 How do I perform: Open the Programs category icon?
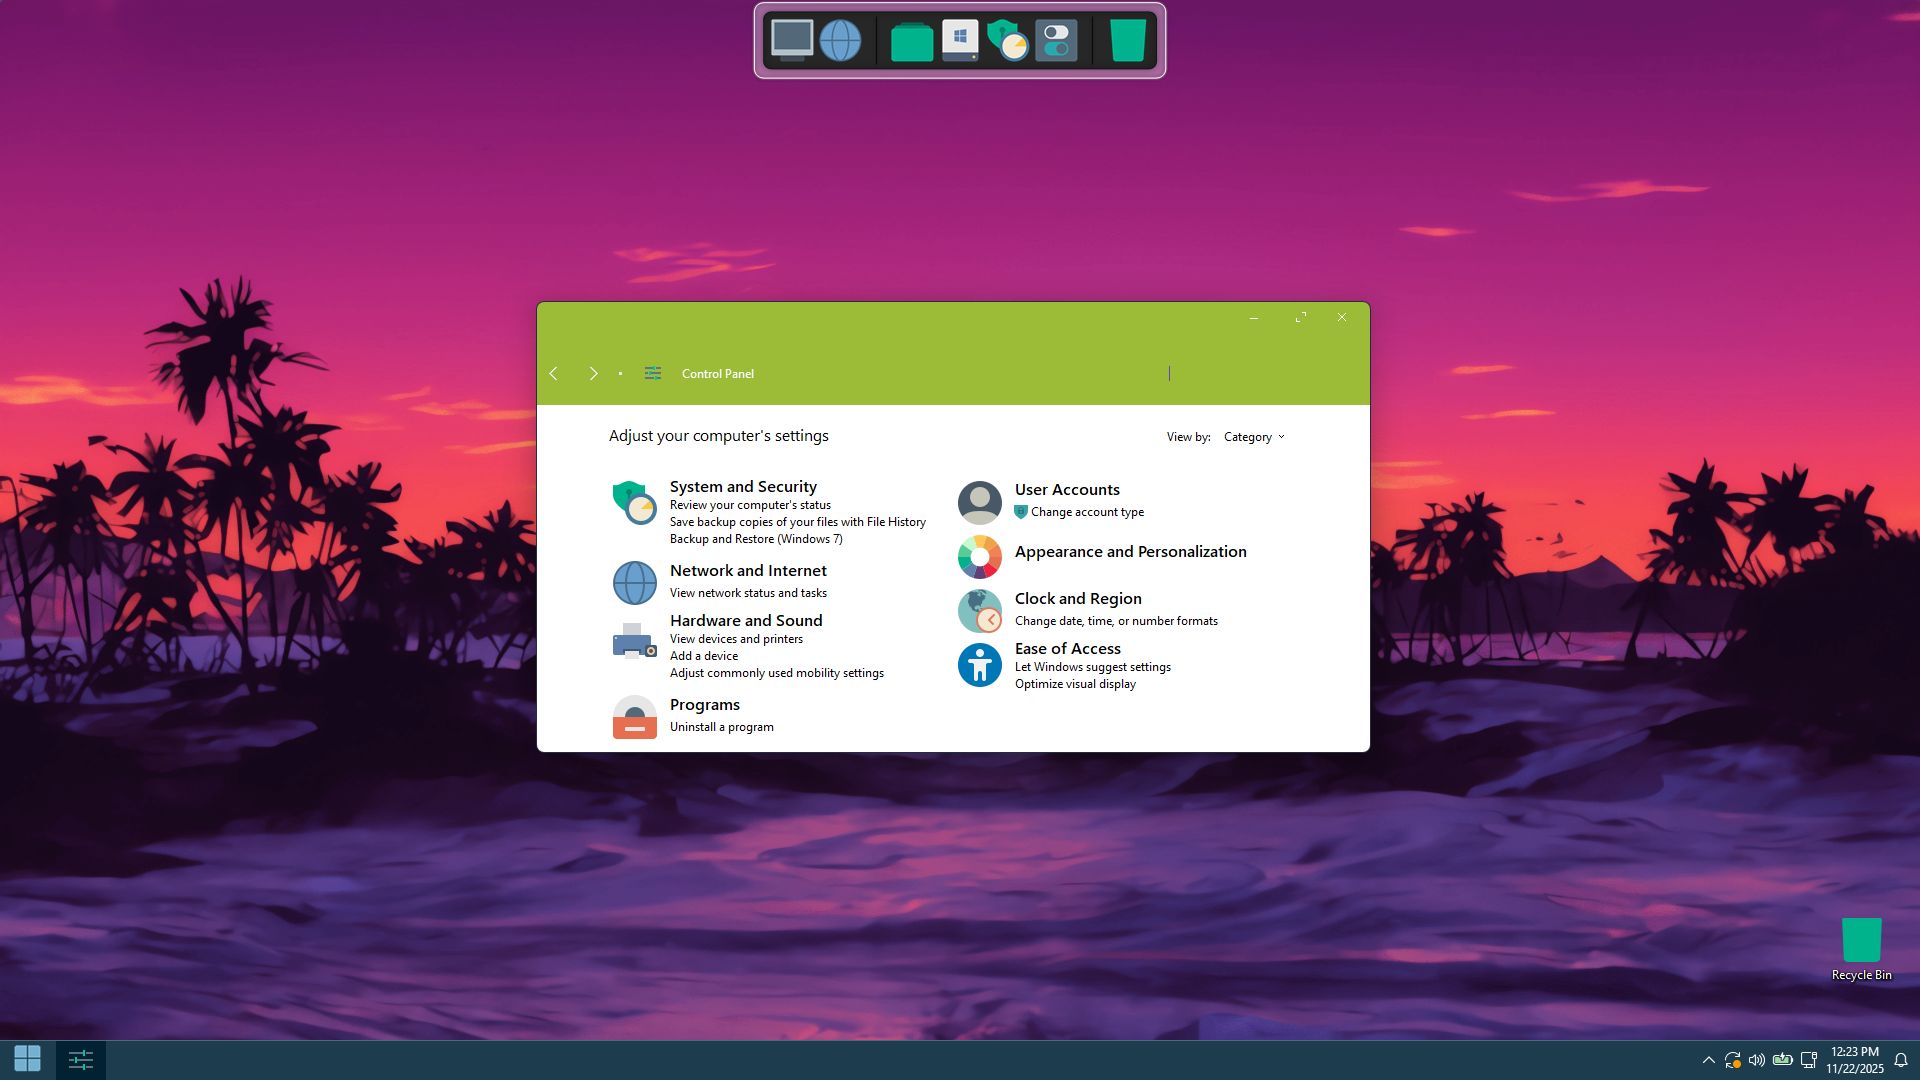pos(634,717)
